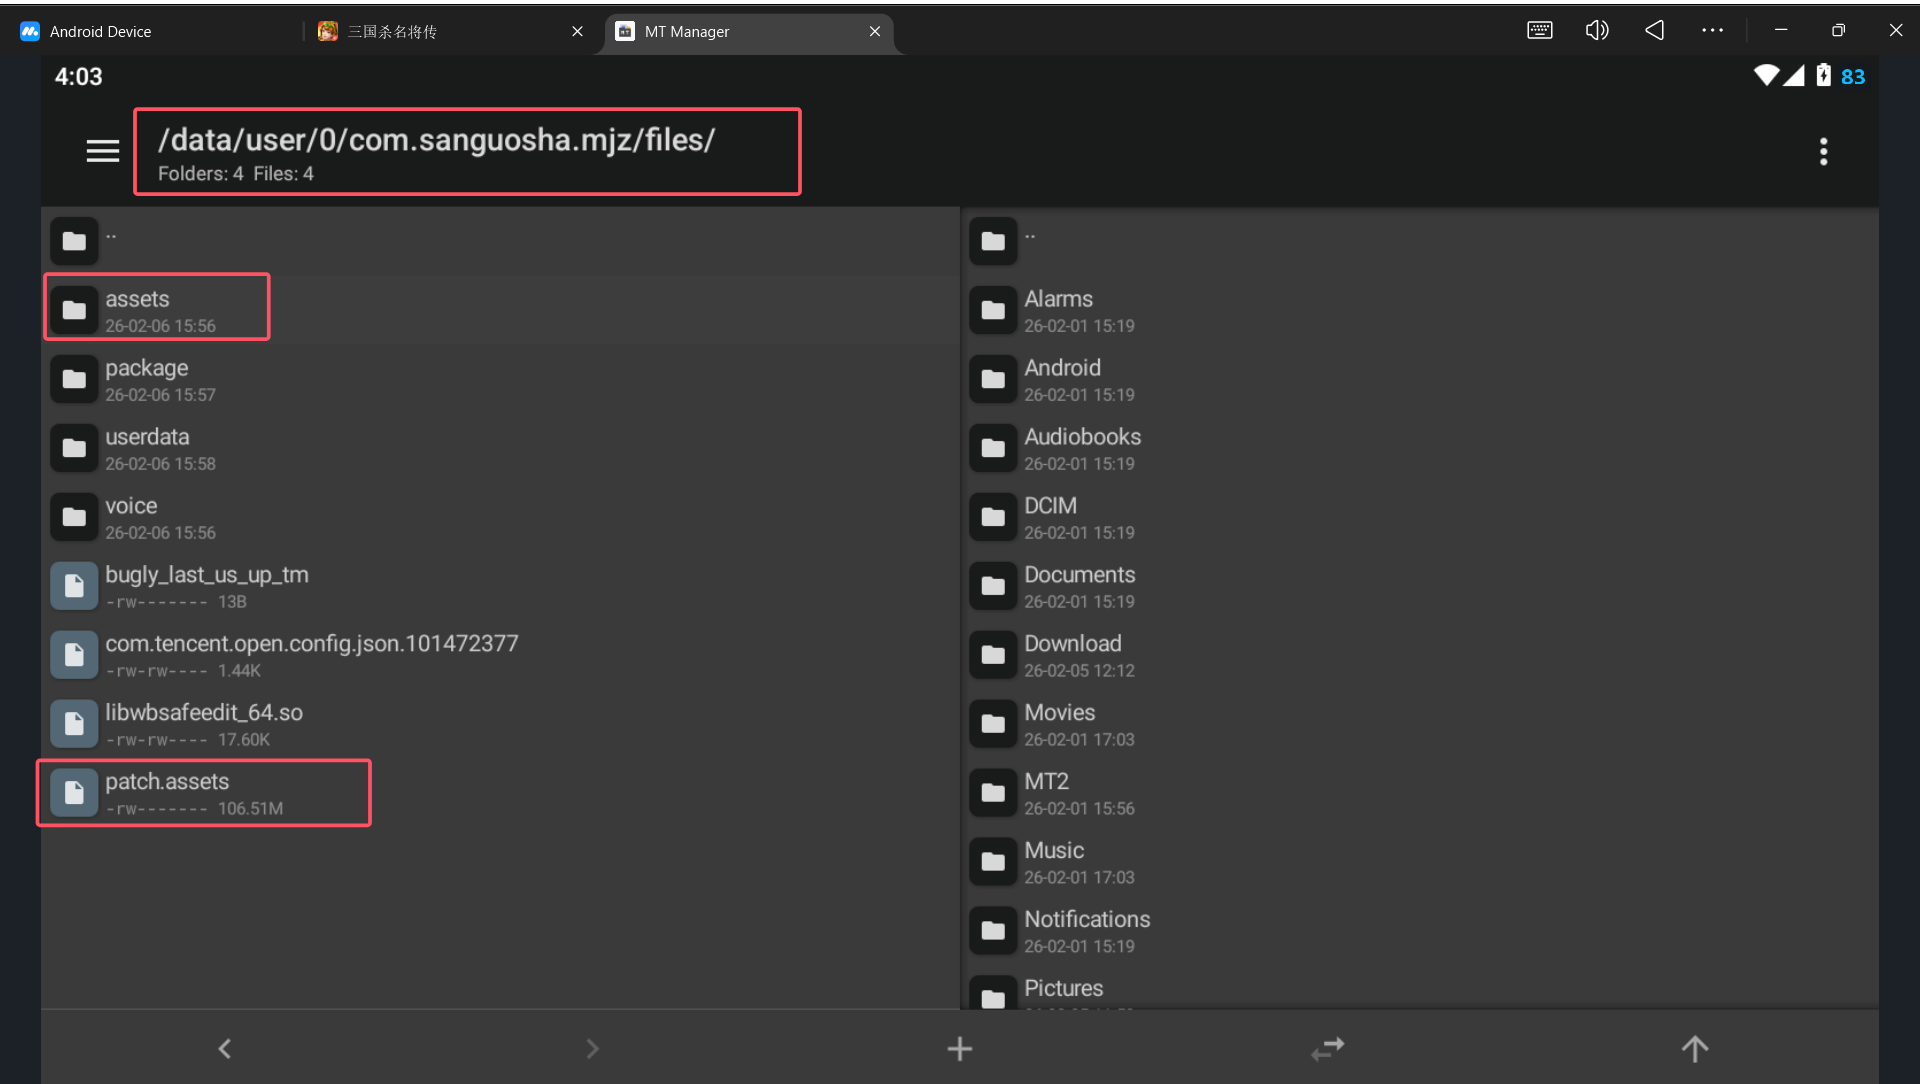
Task: Open the three-dot overflow menu
Action: click(1823, 151)
